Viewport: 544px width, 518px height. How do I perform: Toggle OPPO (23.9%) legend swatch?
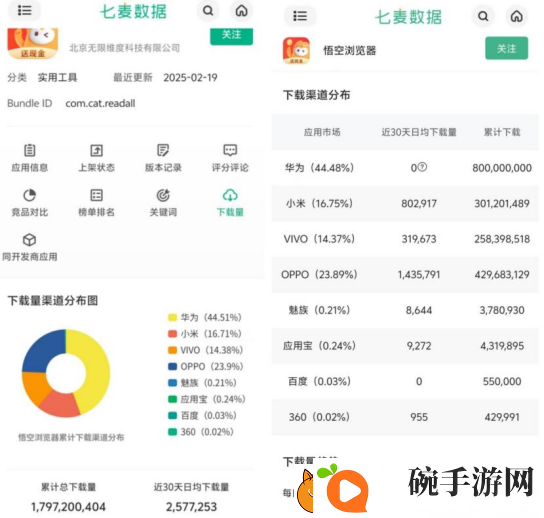[172, 366]
